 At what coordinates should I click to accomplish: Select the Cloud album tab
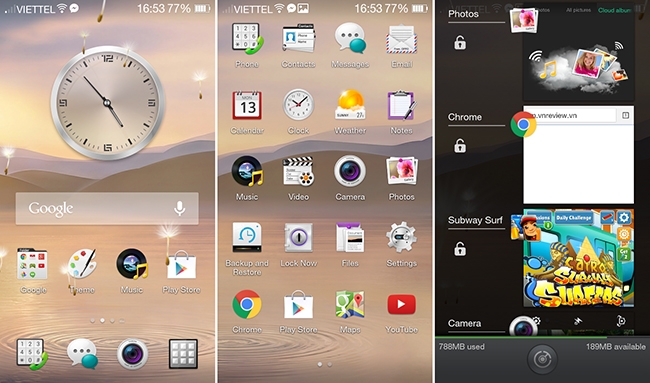[x=614, y=10]
